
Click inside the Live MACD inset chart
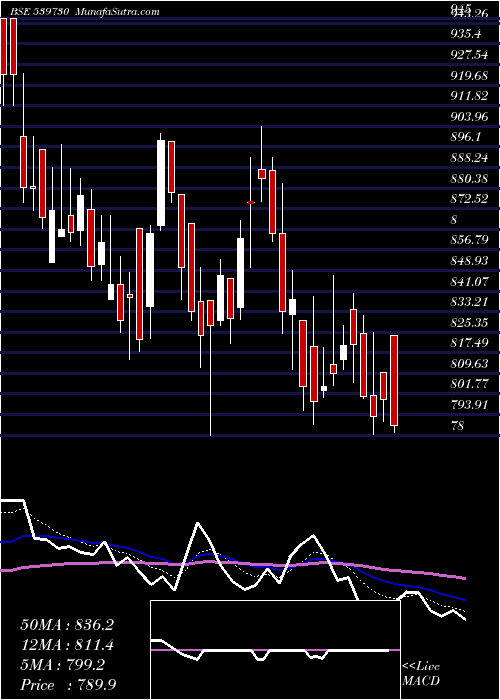click(275, 650)
